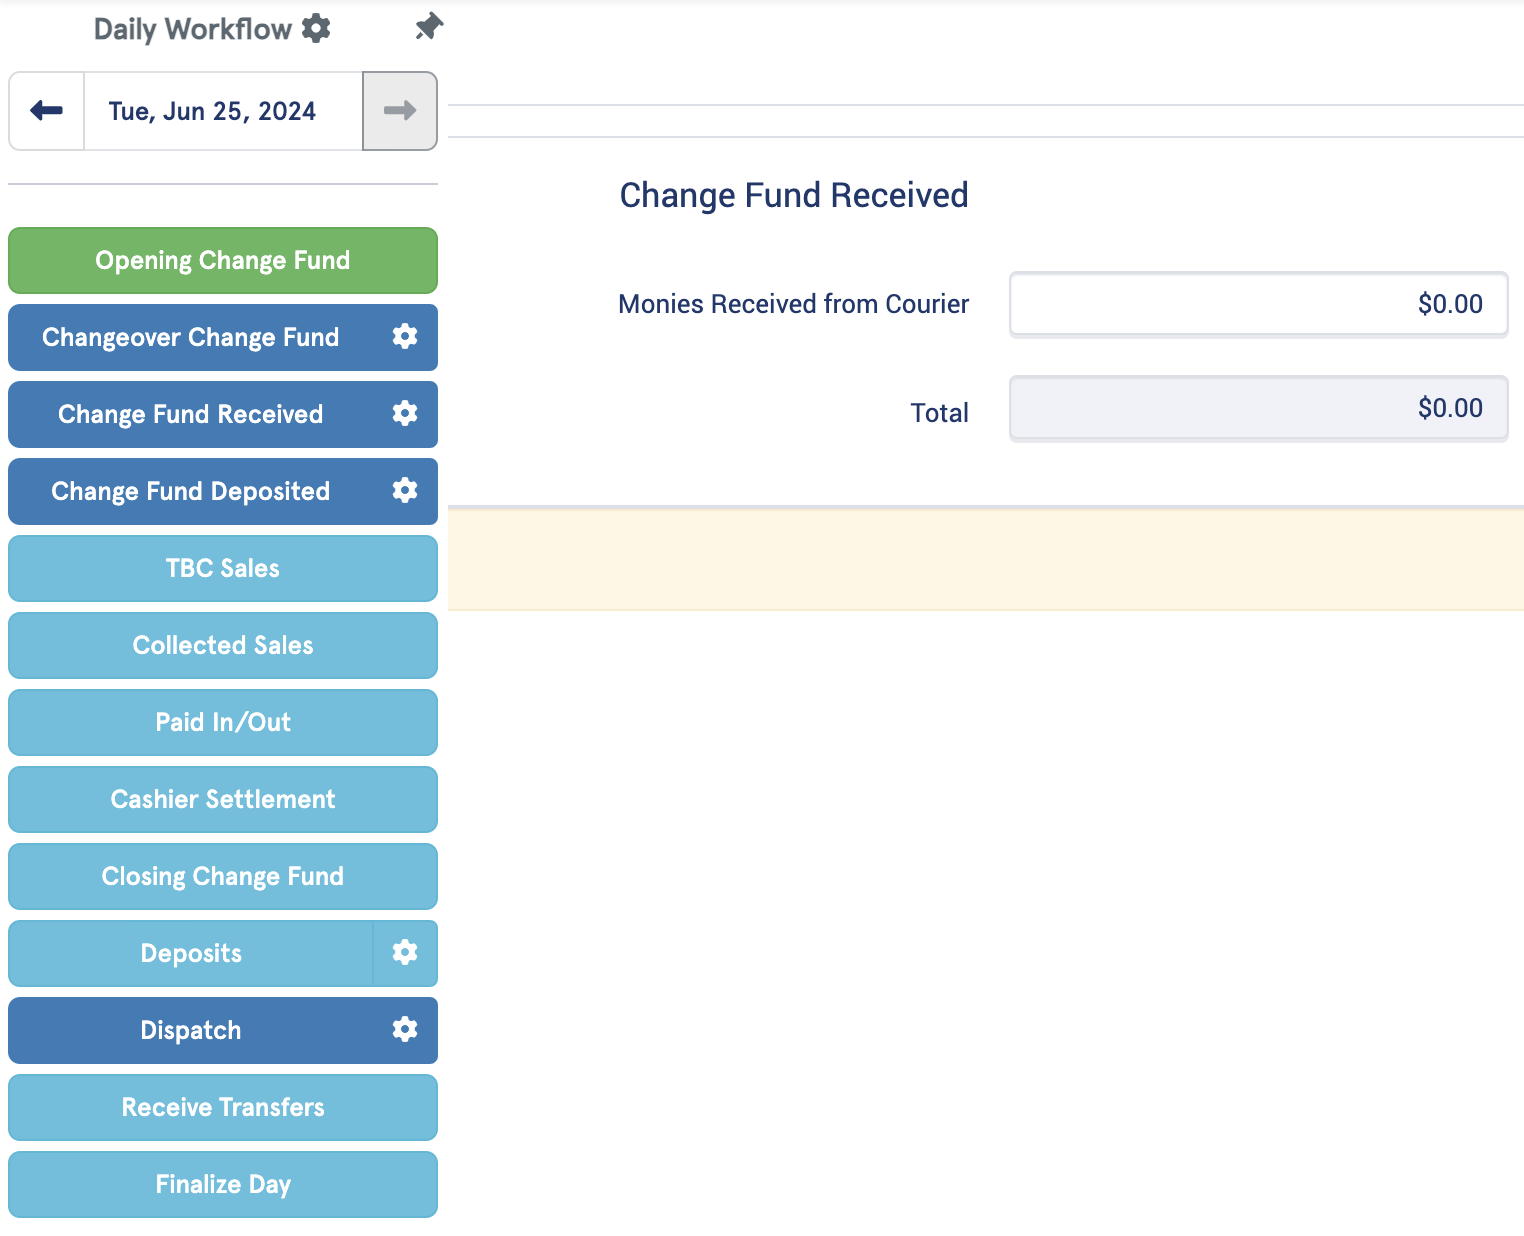Open the Receive Transfers step
This screenshot has height=1236, width=1524.
click(x=223, y=1108)
